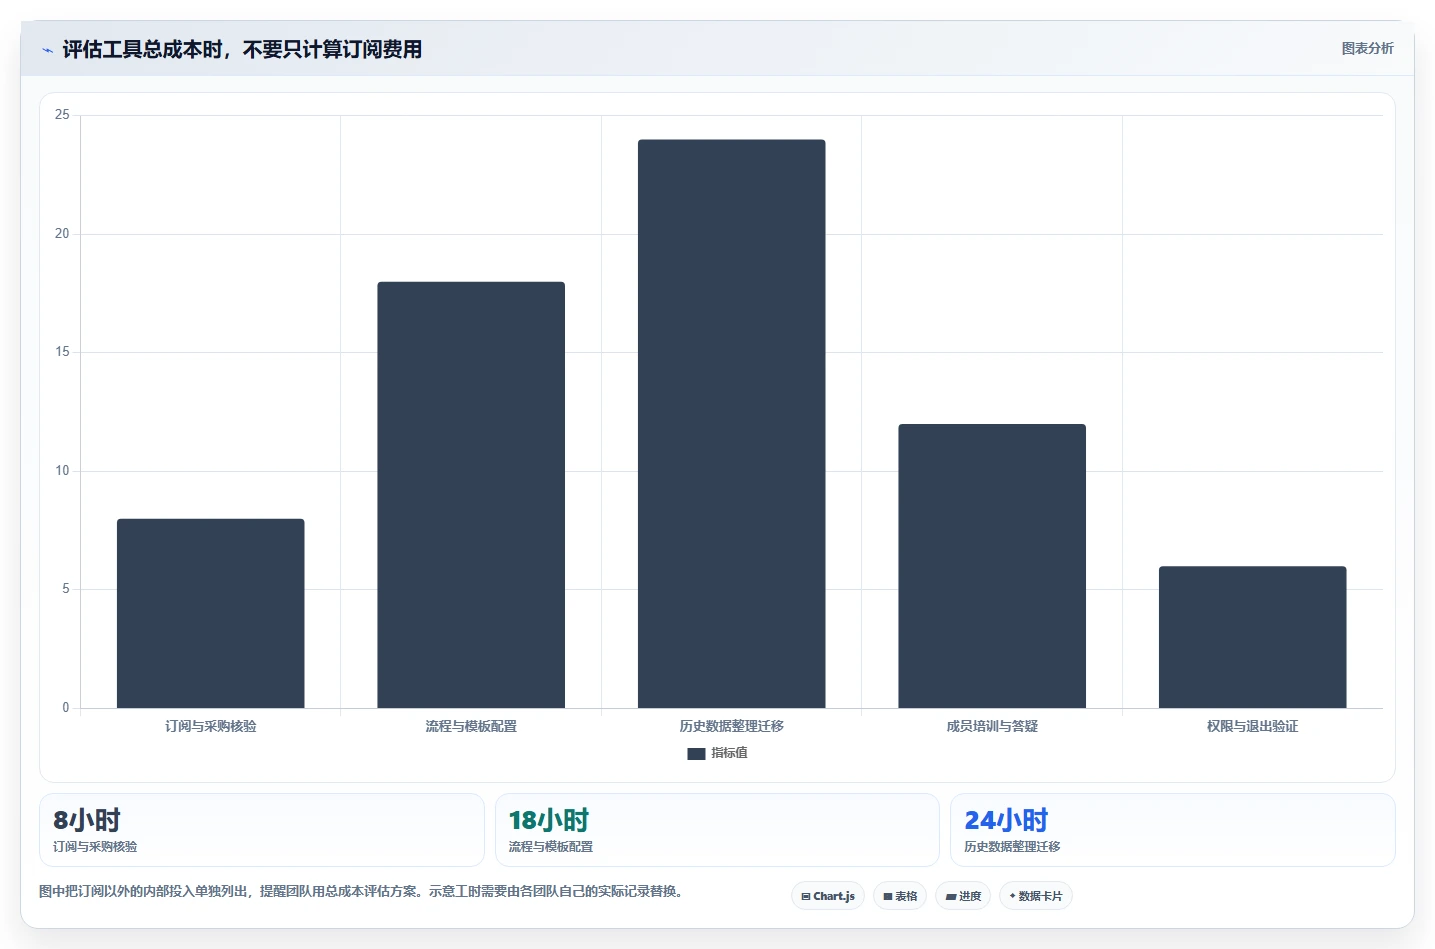Click the y-axis value 10

click(62, 471)
